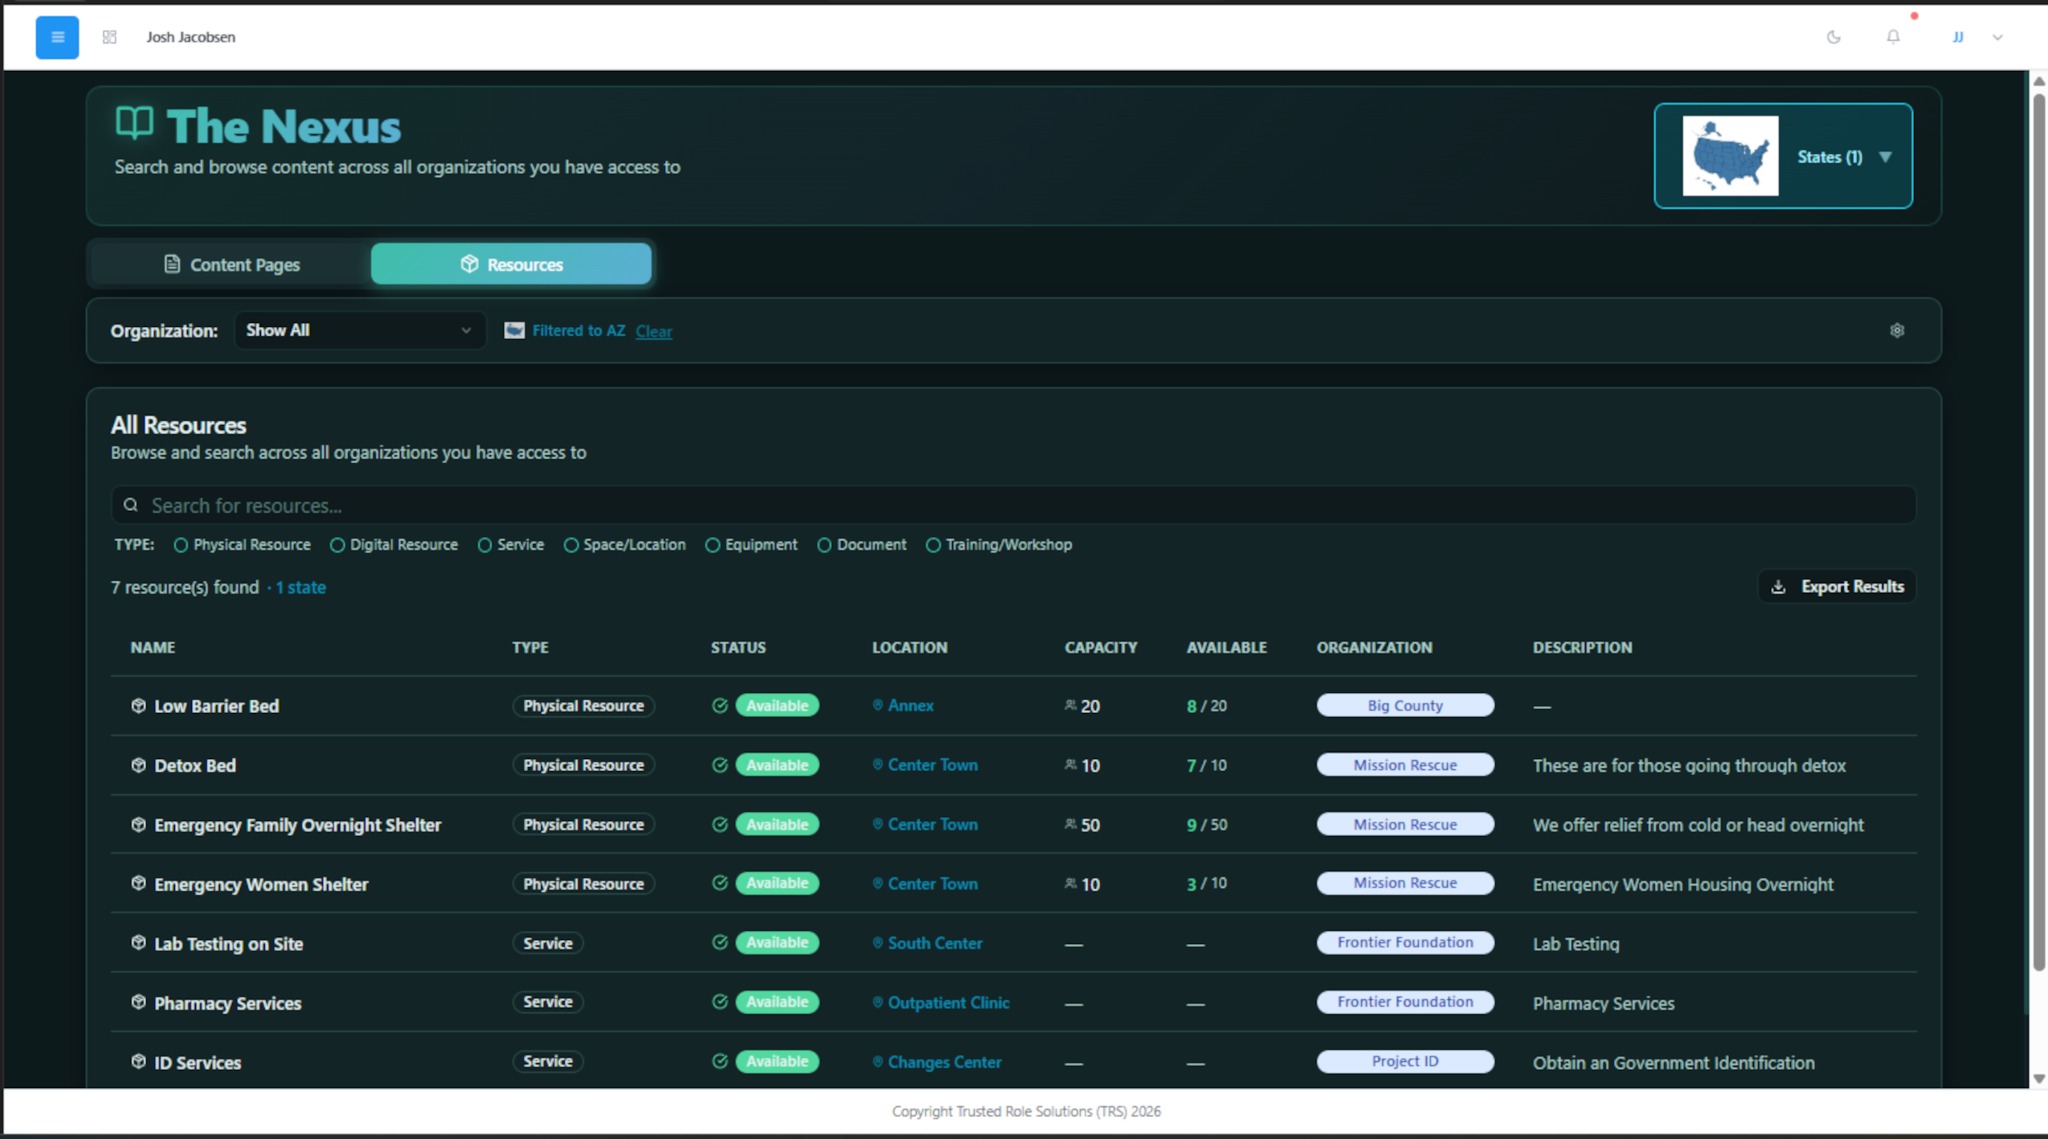The height and width of the screenshot is (1139, 2048).
Task: Select the Service type filter
Action: pos(485,544)
